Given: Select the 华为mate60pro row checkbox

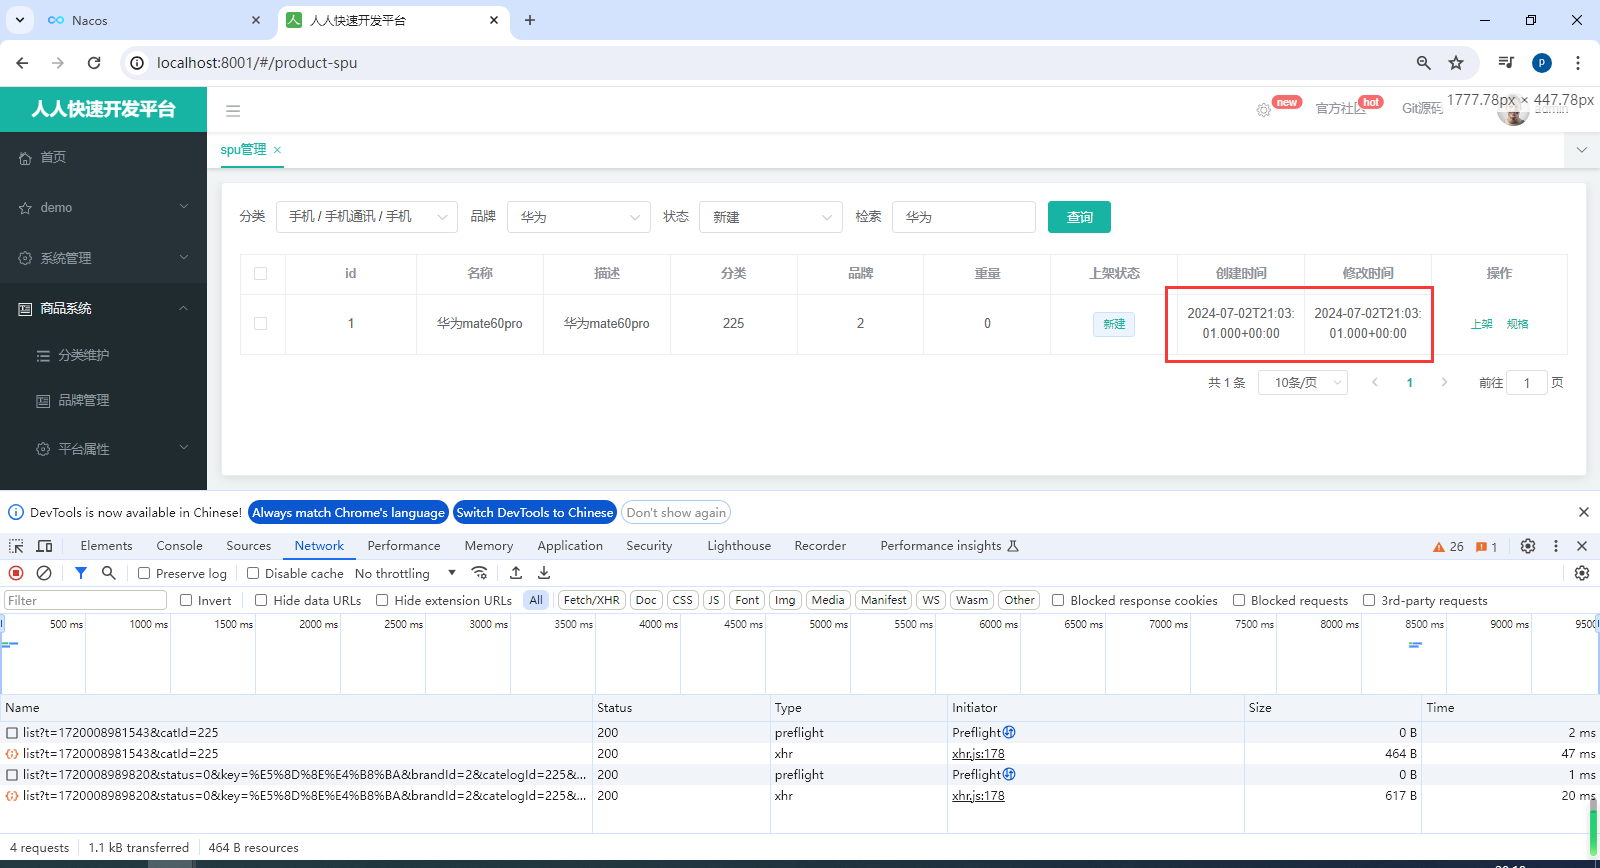Looking at the screenshot, I should (261, 324).
